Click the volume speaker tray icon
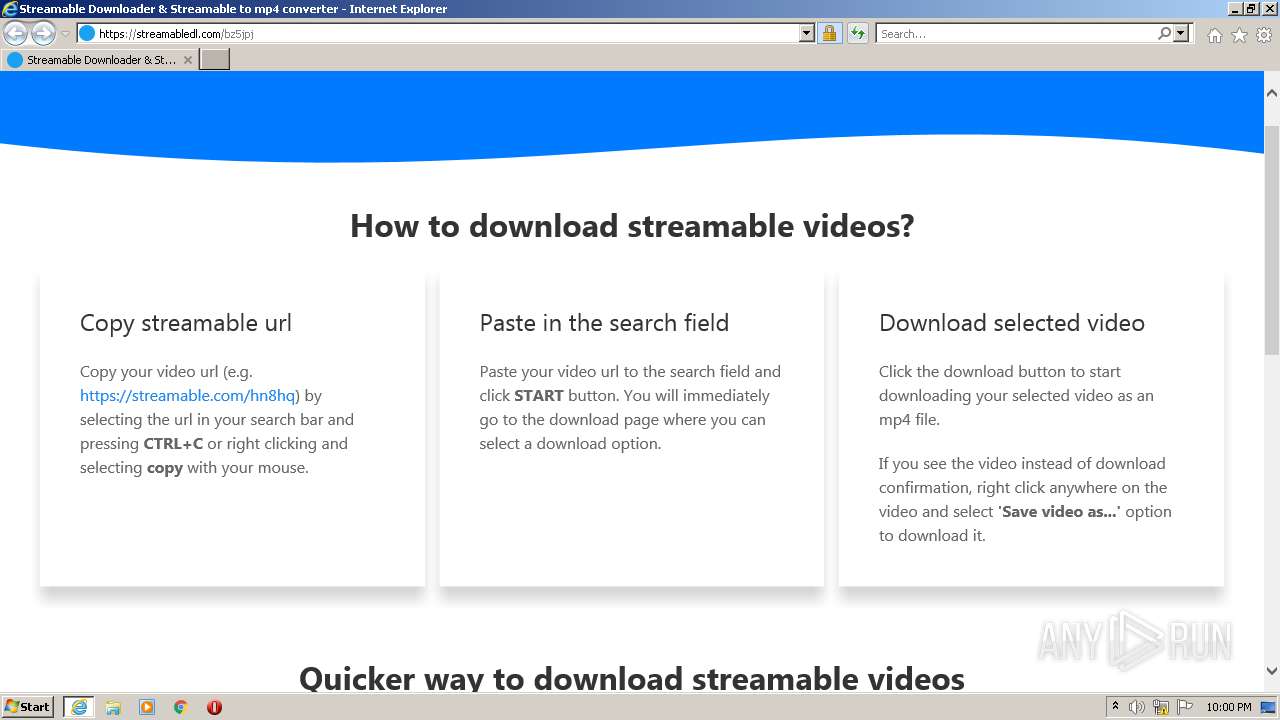This screenshot has height=720, width=1280. tap(1137, 707)
